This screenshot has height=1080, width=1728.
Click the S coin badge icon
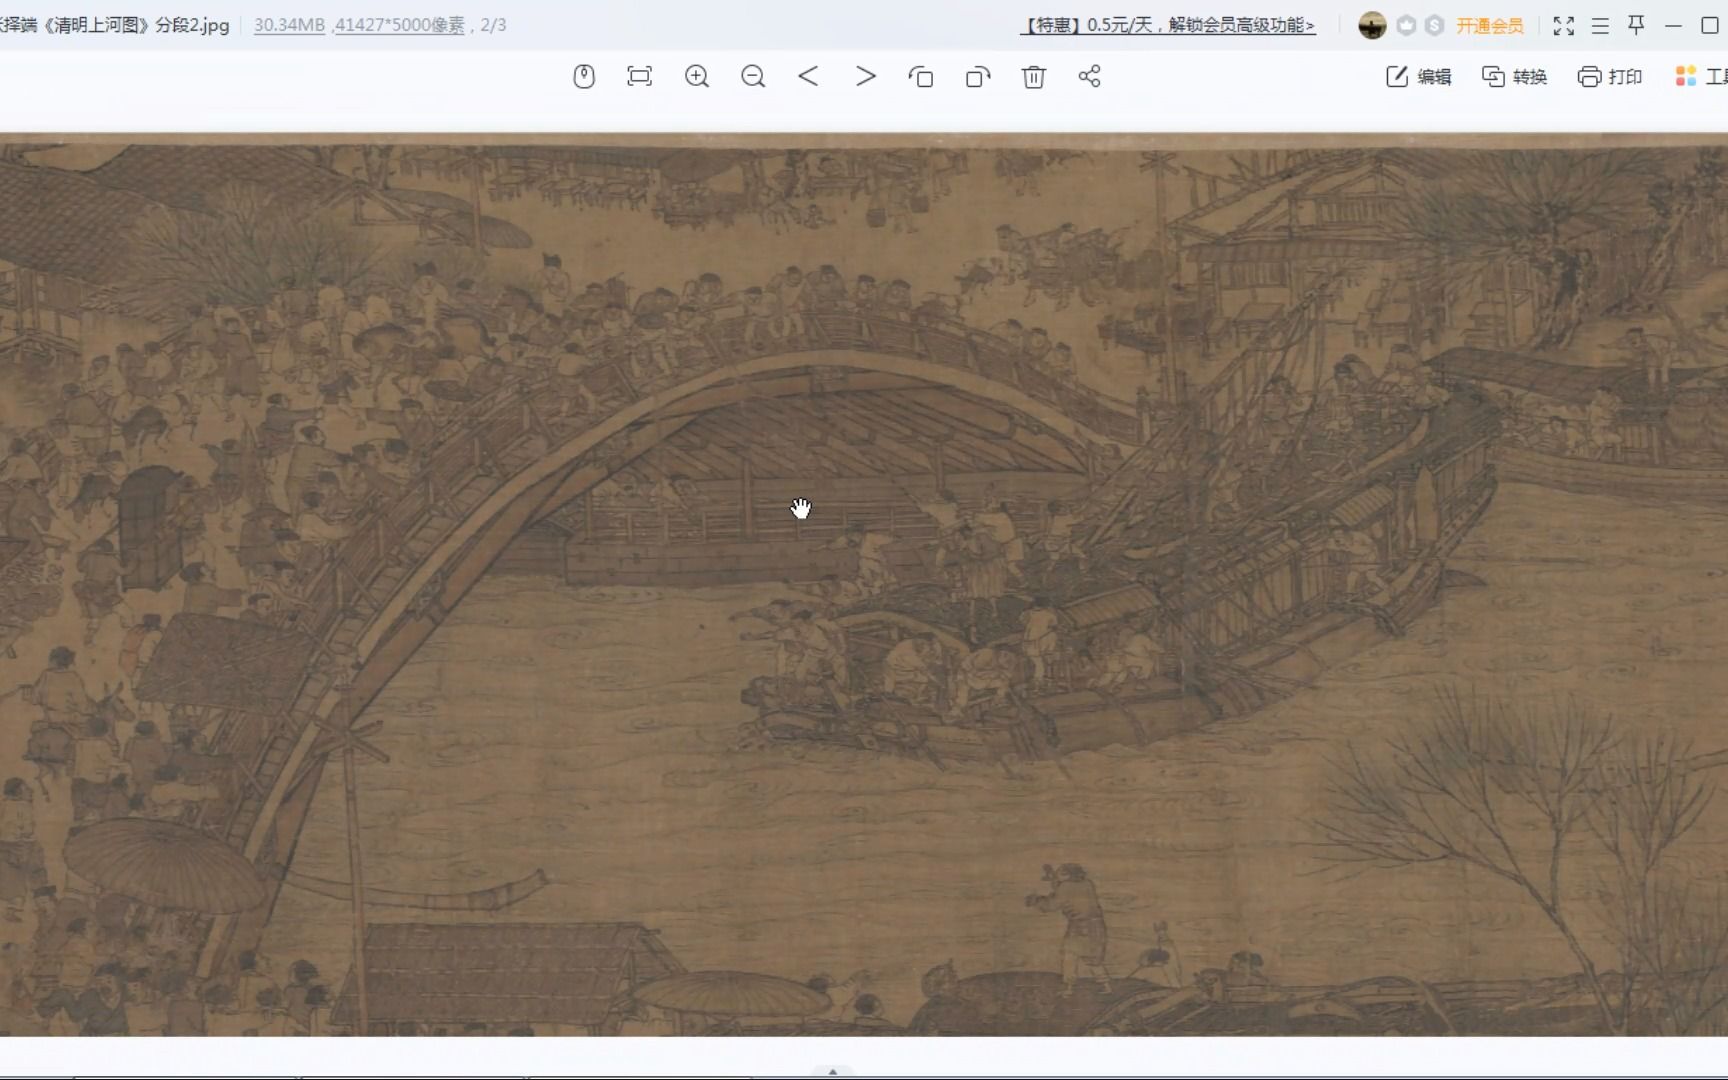1434,26
